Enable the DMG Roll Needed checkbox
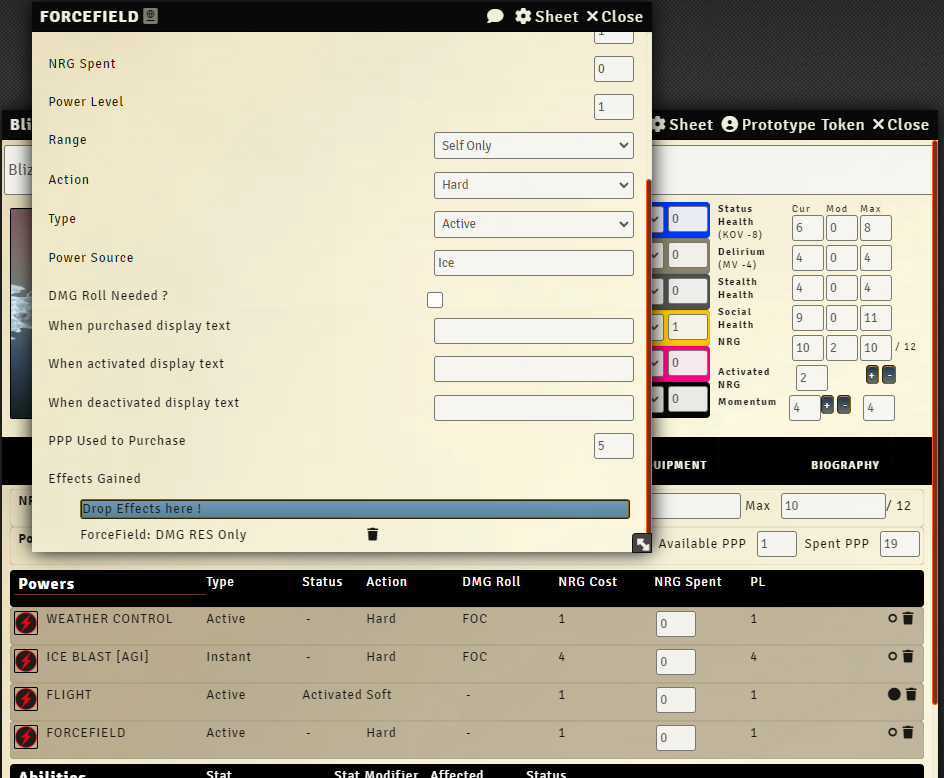This screenshot has width=944, height=778. (435, 300)
